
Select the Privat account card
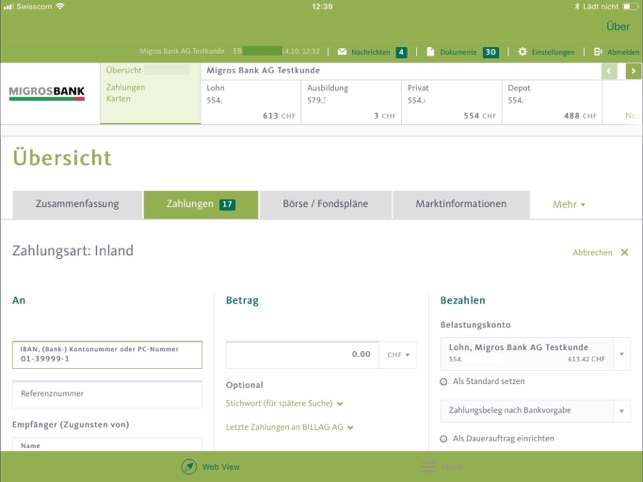451,102
